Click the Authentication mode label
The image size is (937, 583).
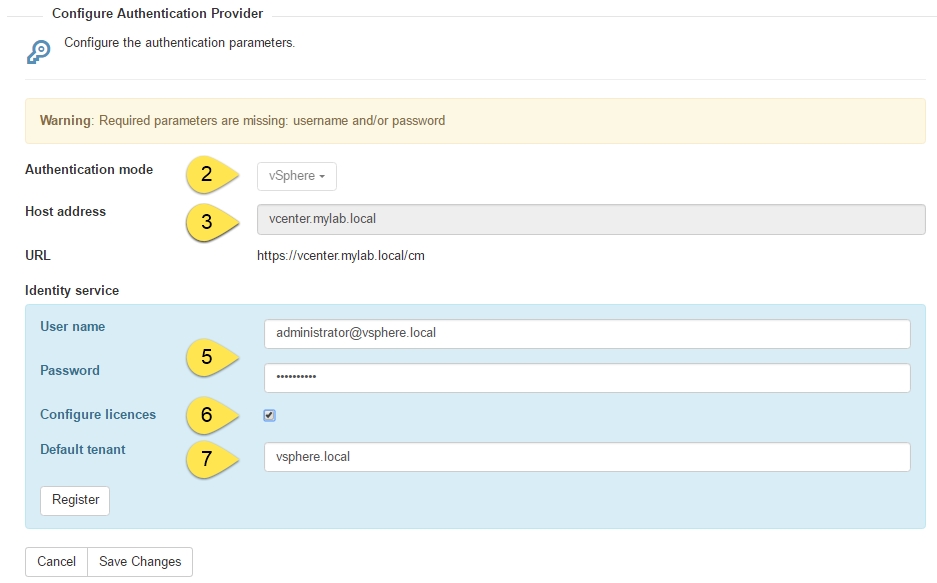(x=89, y=170)
